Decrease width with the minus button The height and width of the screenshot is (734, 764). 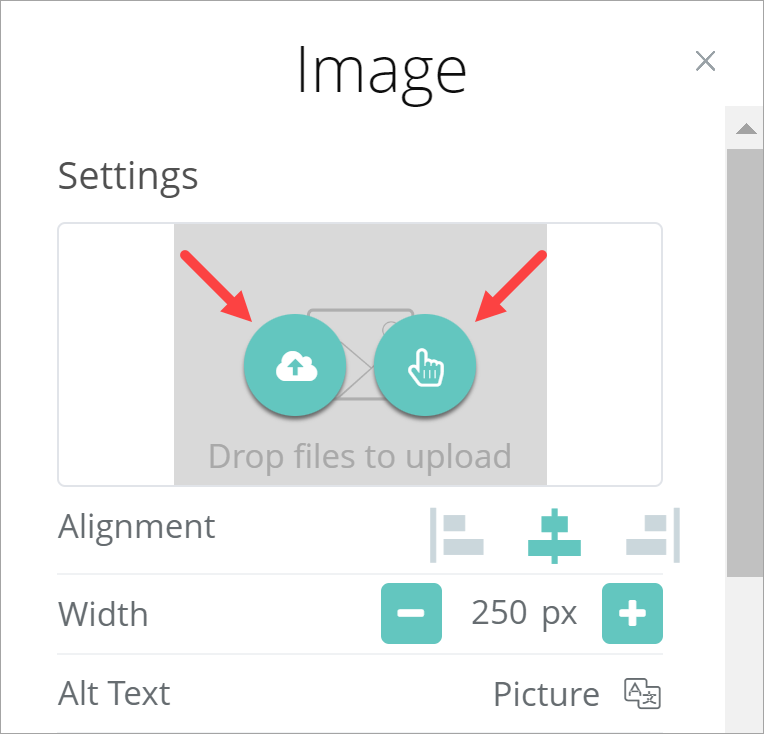coord(411,613)
